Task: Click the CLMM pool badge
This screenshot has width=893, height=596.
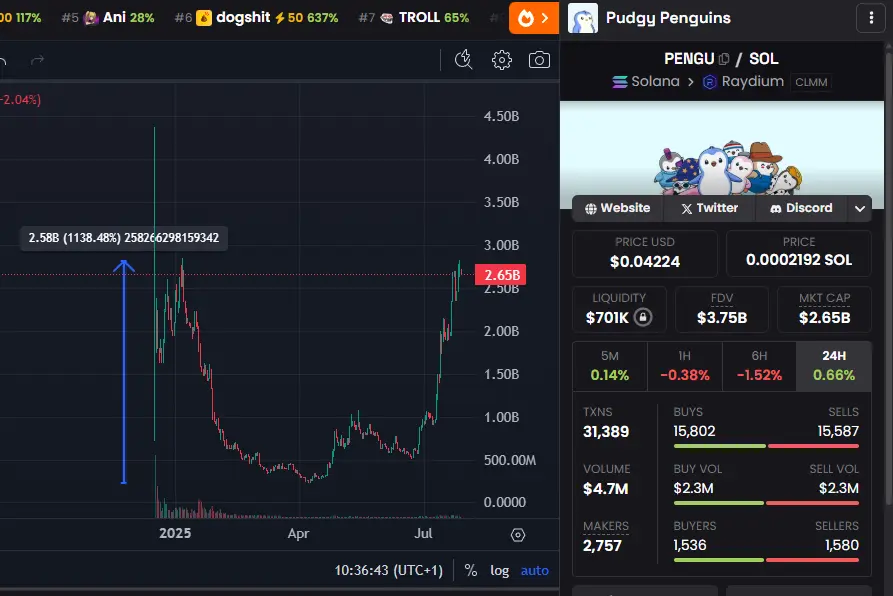Action: tap(811, 82)
